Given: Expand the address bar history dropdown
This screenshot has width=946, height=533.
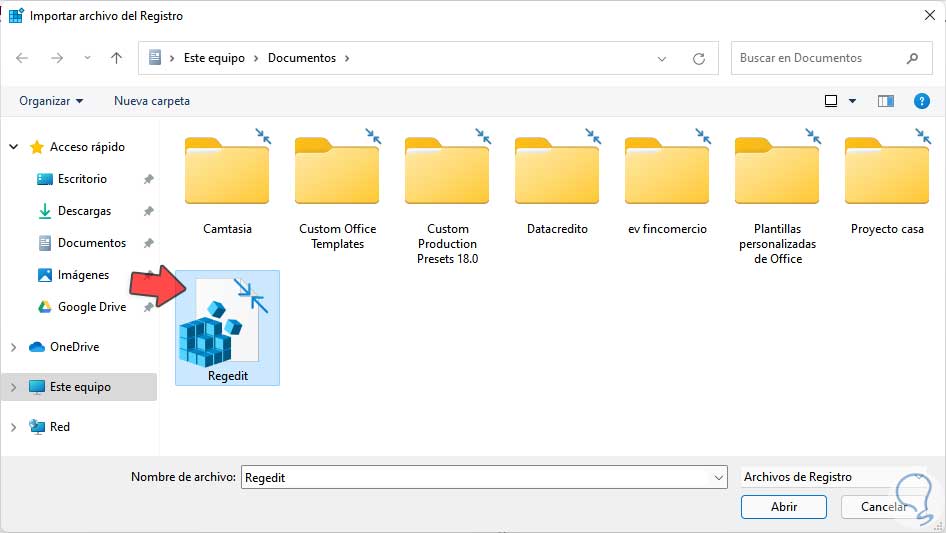Looking at the screenshot, I should 662,59.
